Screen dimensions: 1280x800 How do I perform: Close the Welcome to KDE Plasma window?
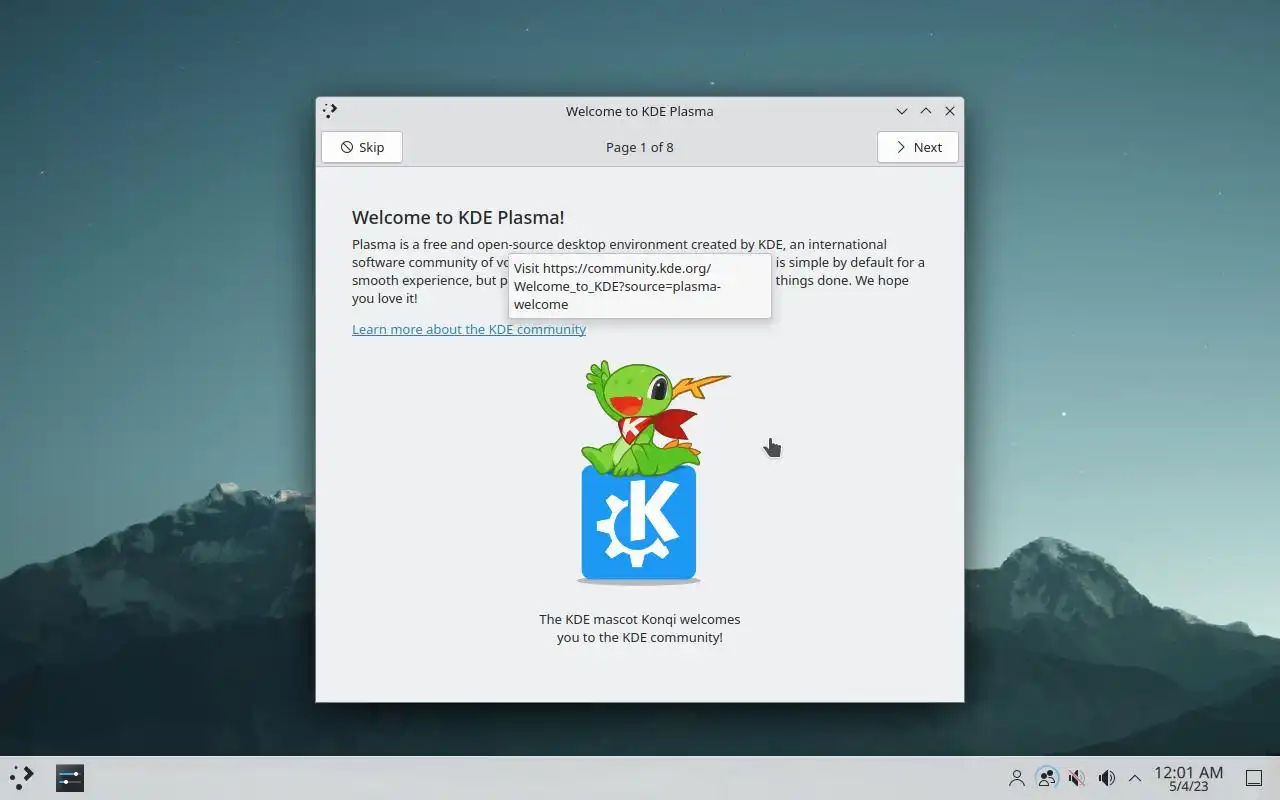pos(950,111)
